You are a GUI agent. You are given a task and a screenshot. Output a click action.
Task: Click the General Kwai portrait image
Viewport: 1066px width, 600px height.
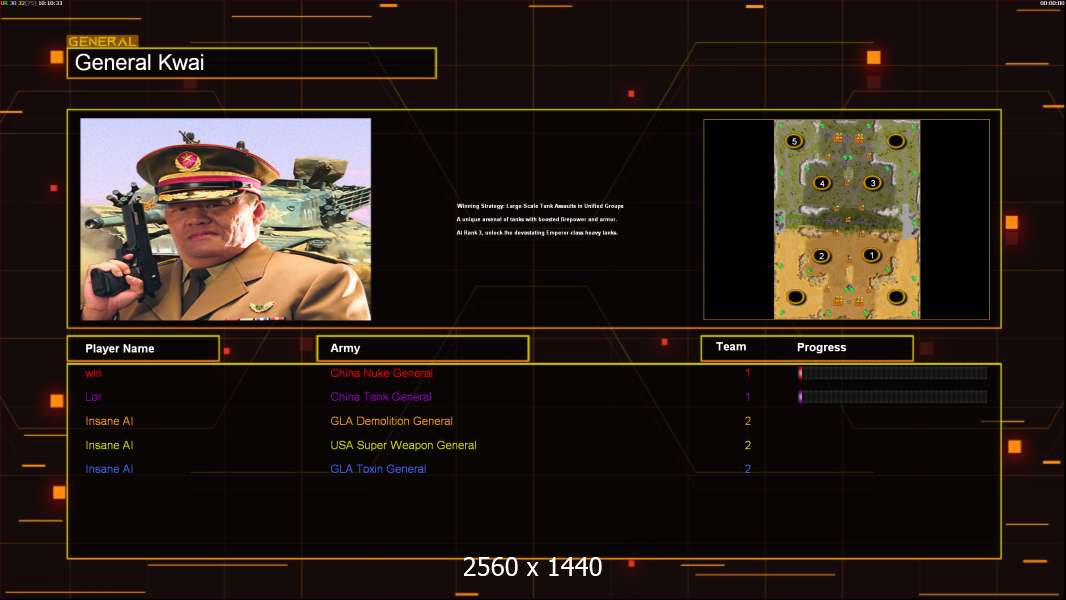tap(226, 219)
